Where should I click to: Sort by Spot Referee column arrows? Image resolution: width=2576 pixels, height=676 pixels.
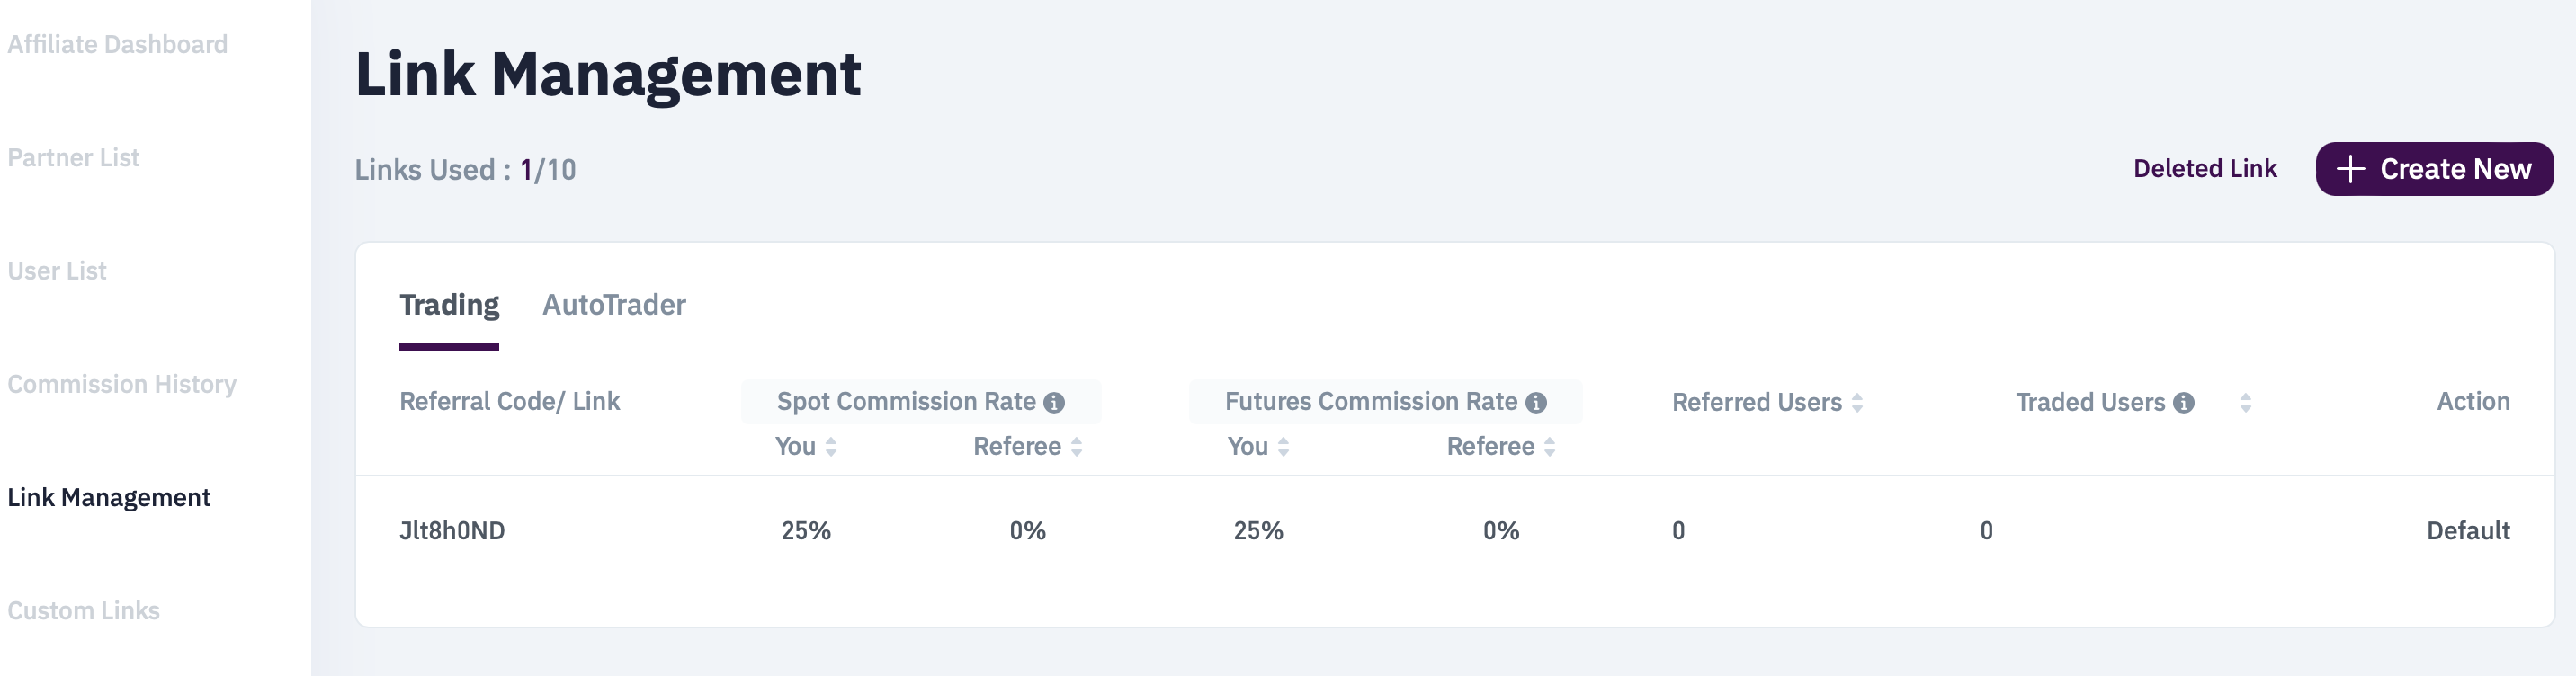[x=1077, y=447]
